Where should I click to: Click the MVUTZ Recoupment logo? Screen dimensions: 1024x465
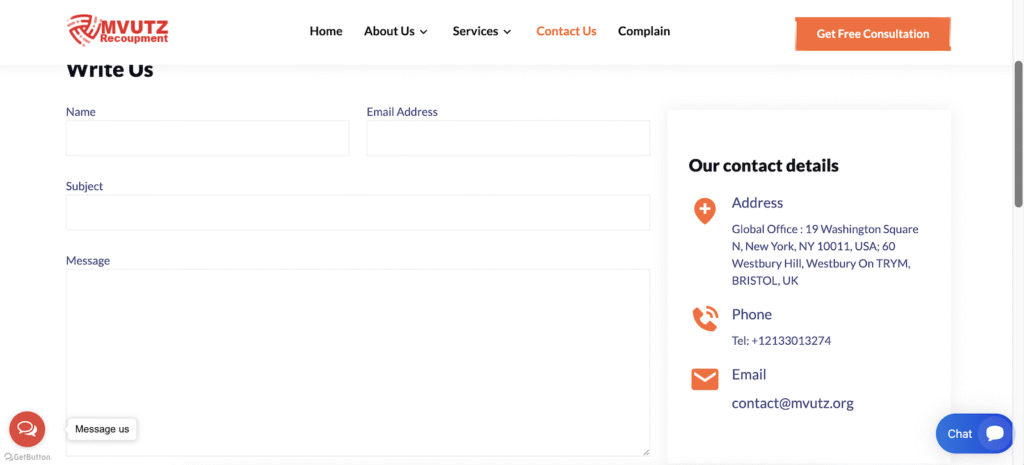coord(117,30)
